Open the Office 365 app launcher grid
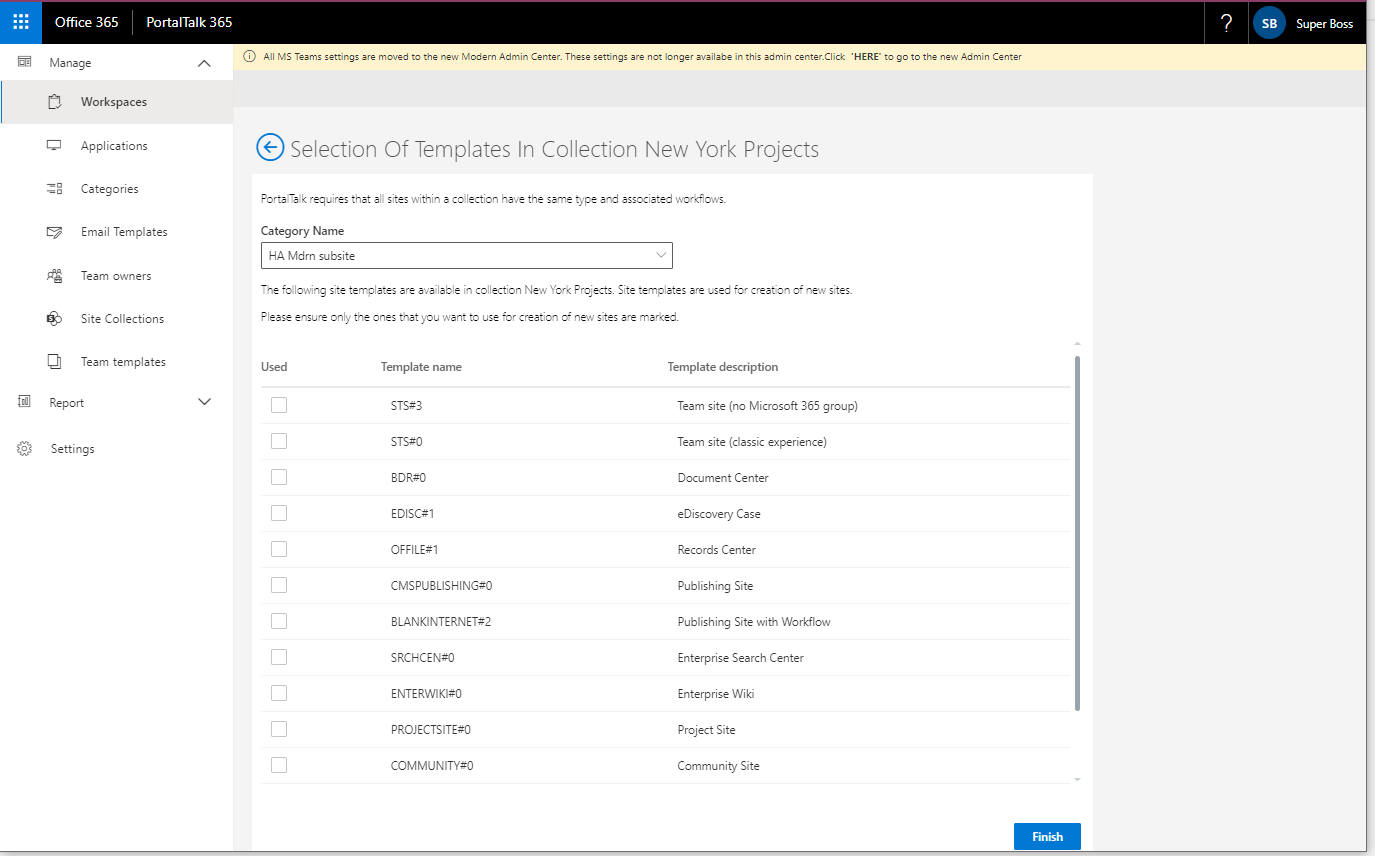 pyautogui.click(x=21, y=22)
